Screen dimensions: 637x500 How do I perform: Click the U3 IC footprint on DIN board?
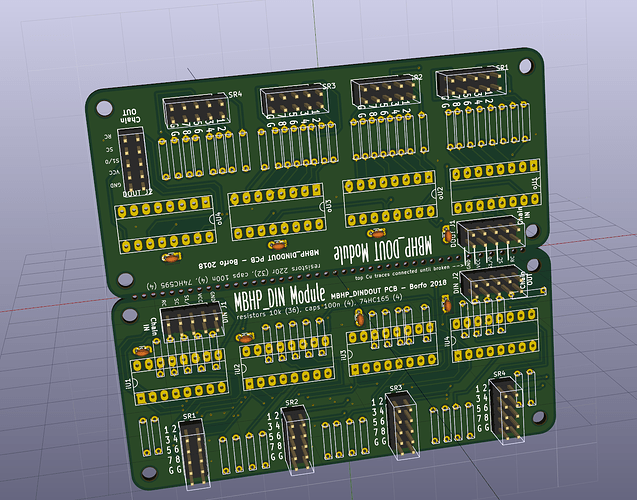point(392,349)
